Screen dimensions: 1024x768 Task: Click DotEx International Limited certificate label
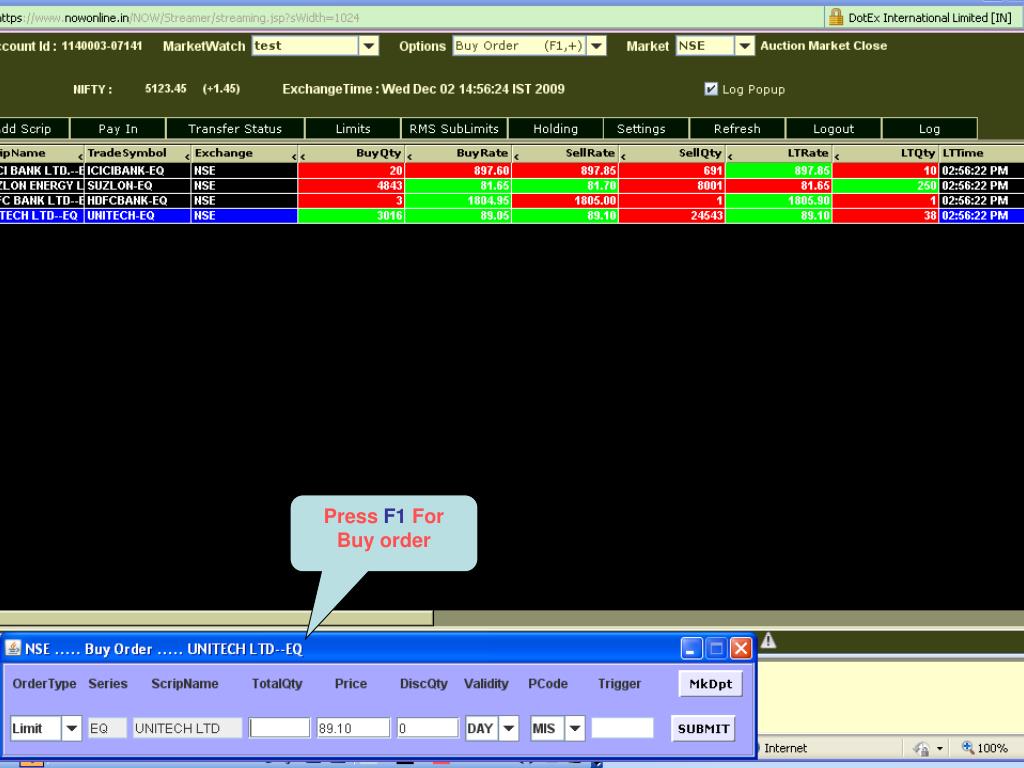929,18
